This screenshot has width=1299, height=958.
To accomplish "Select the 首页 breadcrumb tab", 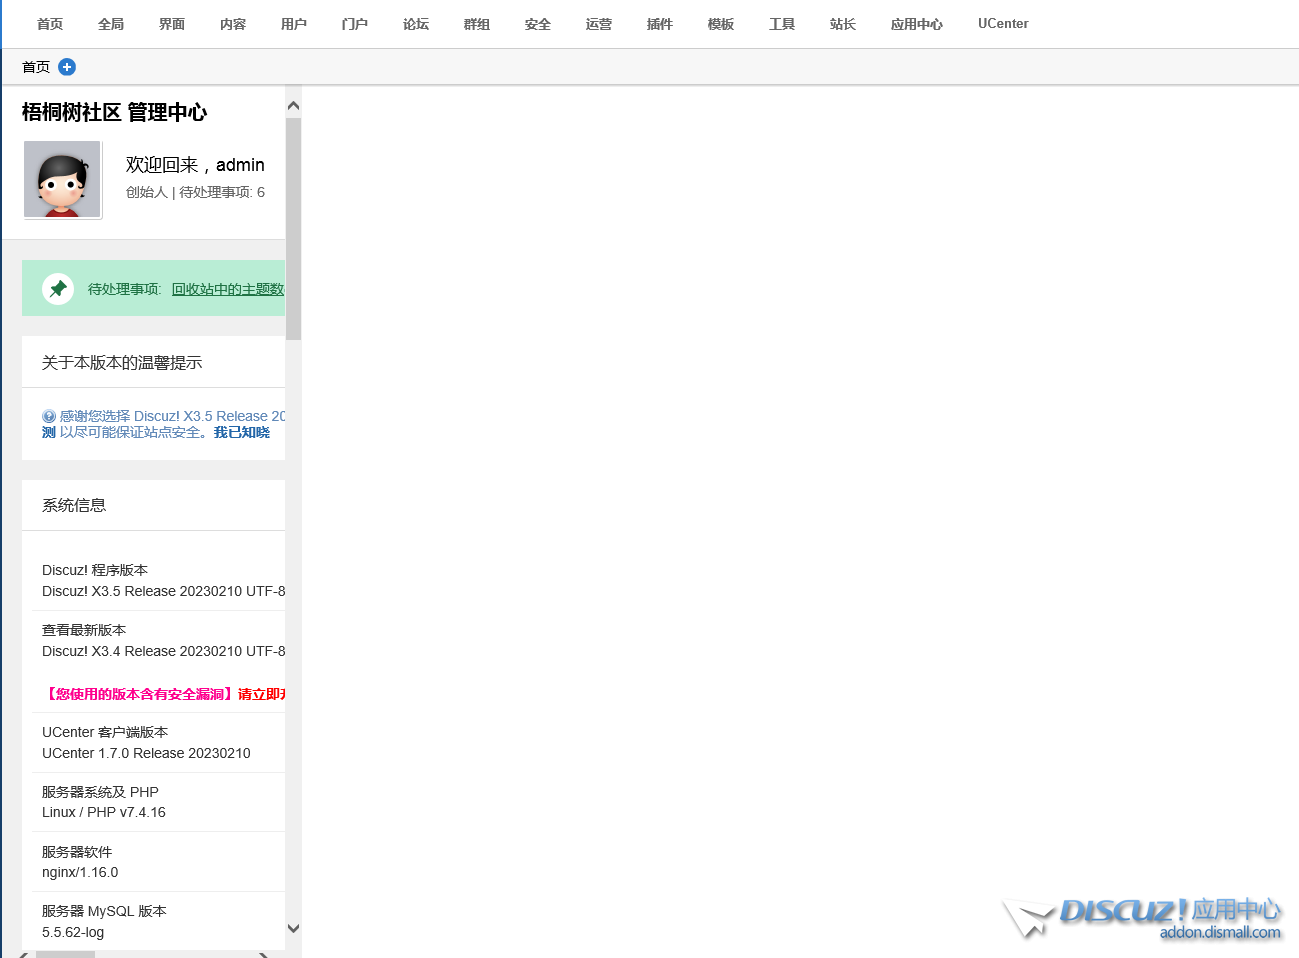I will coord(36,67).
